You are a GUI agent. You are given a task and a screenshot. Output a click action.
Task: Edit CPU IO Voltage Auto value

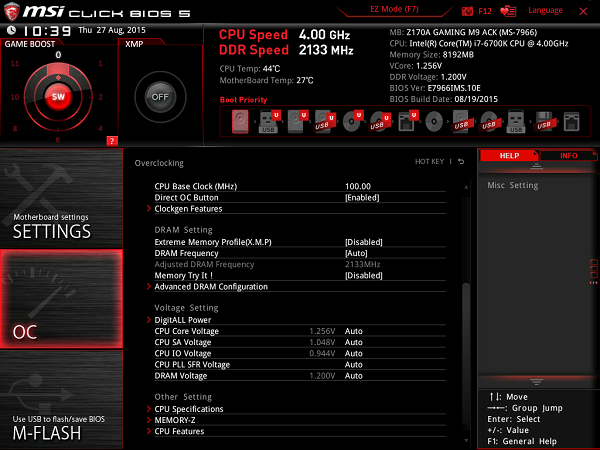(x=354, y=353)
